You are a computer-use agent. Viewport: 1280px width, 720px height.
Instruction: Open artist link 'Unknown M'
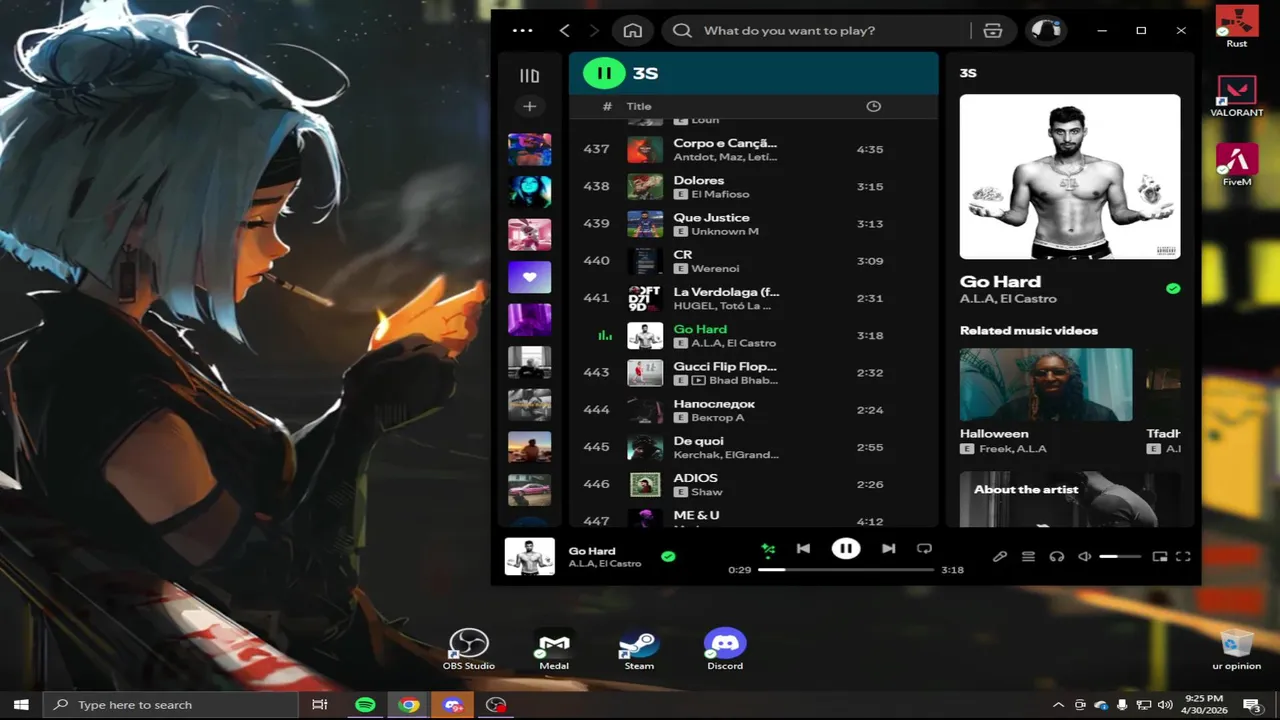pyautogui.click(x=725, y=231)
